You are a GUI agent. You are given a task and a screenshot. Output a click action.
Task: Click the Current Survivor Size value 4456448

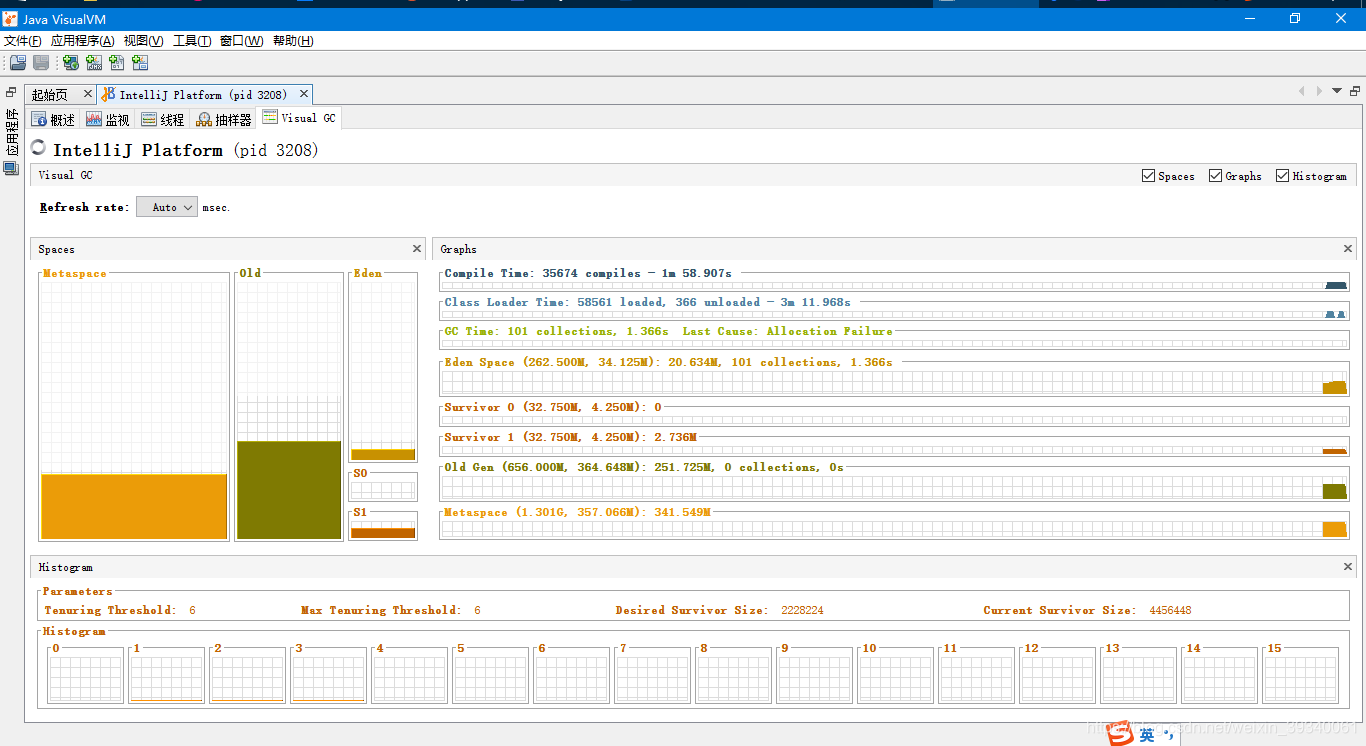click(x=1170, y=610)
